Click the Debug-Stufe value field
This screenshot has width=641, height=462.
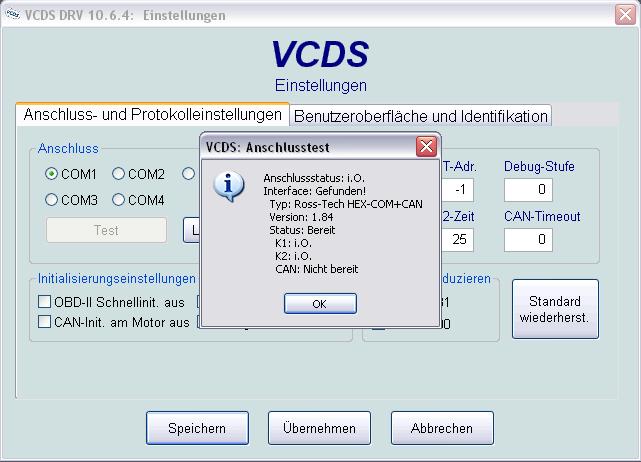528,190
